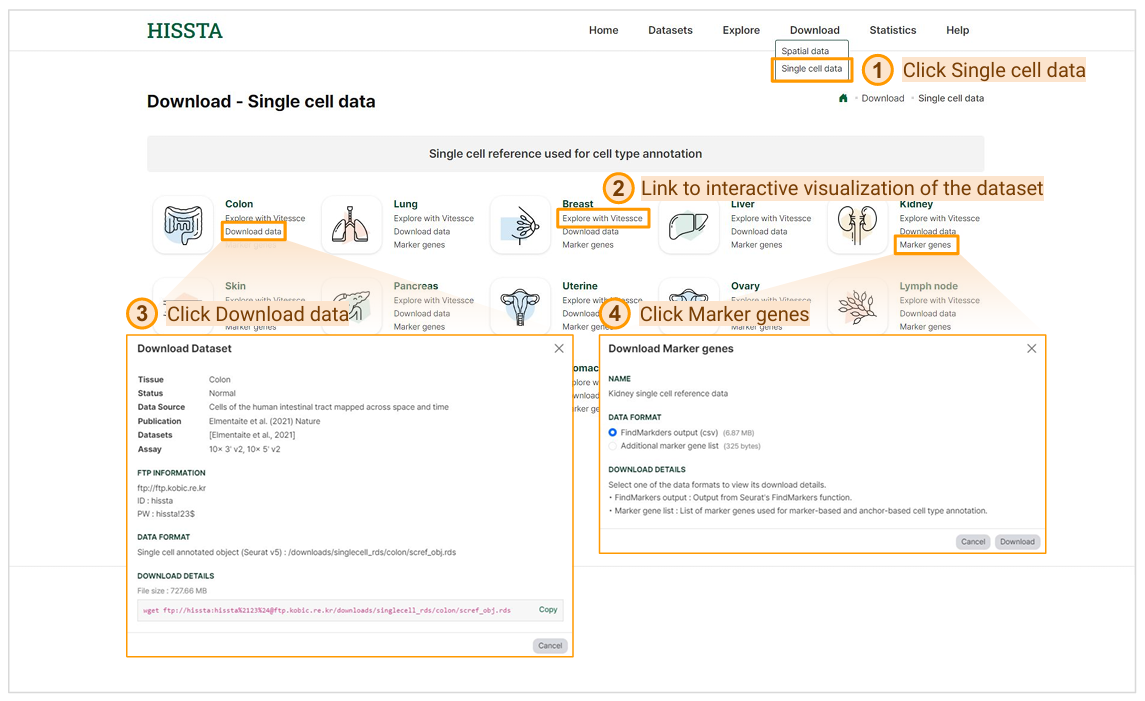
Task: Click the Kidney tissue icon
Action: (x=857, y=224)
